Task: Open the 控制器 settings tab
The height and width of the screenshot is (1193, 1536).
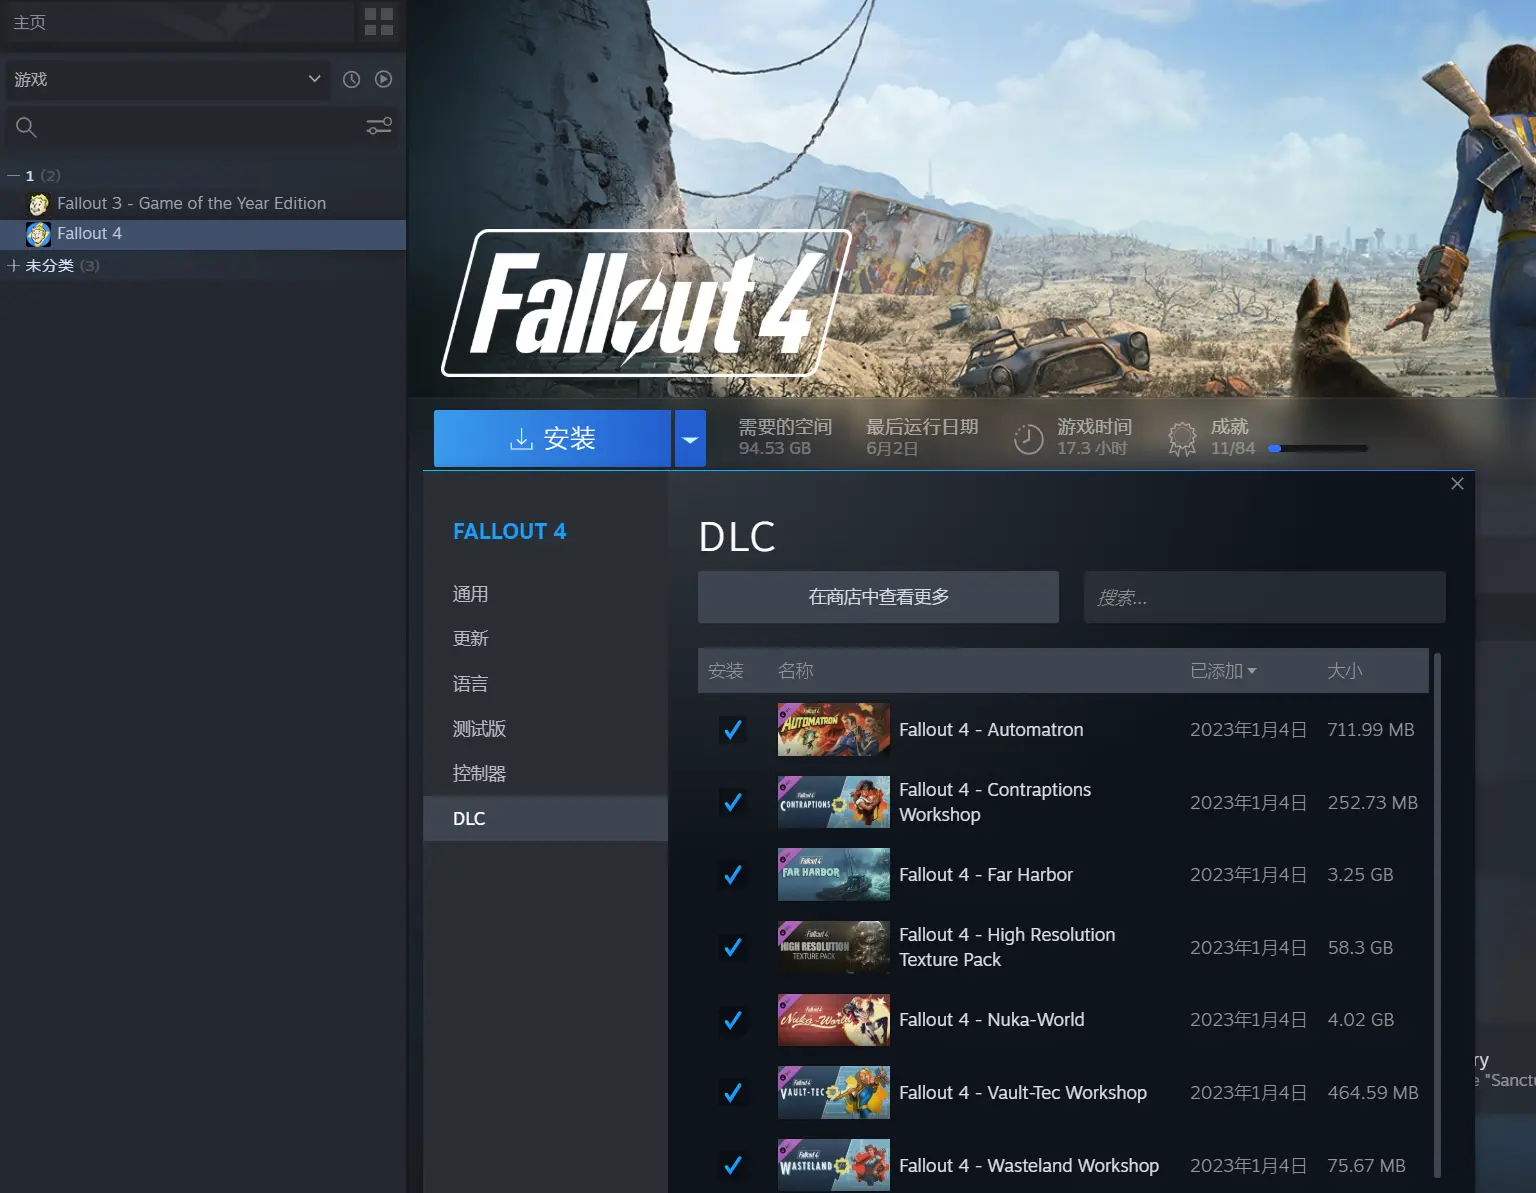Action: tap(545, 774)
